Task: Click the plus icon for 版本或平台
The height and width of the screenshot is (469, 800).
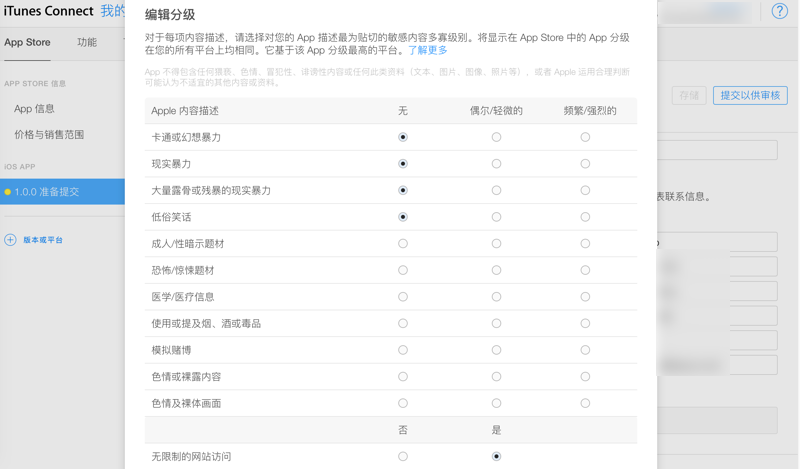Action: click(10, 240)
